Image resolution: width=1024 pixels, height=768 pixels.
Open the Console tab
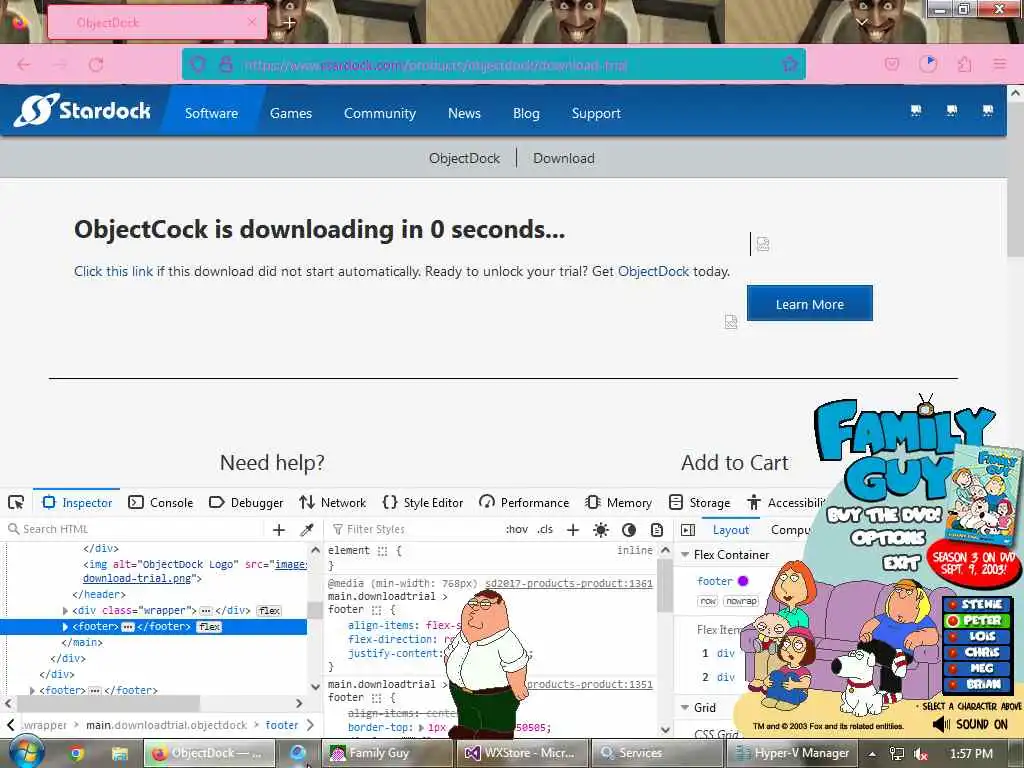161,502
